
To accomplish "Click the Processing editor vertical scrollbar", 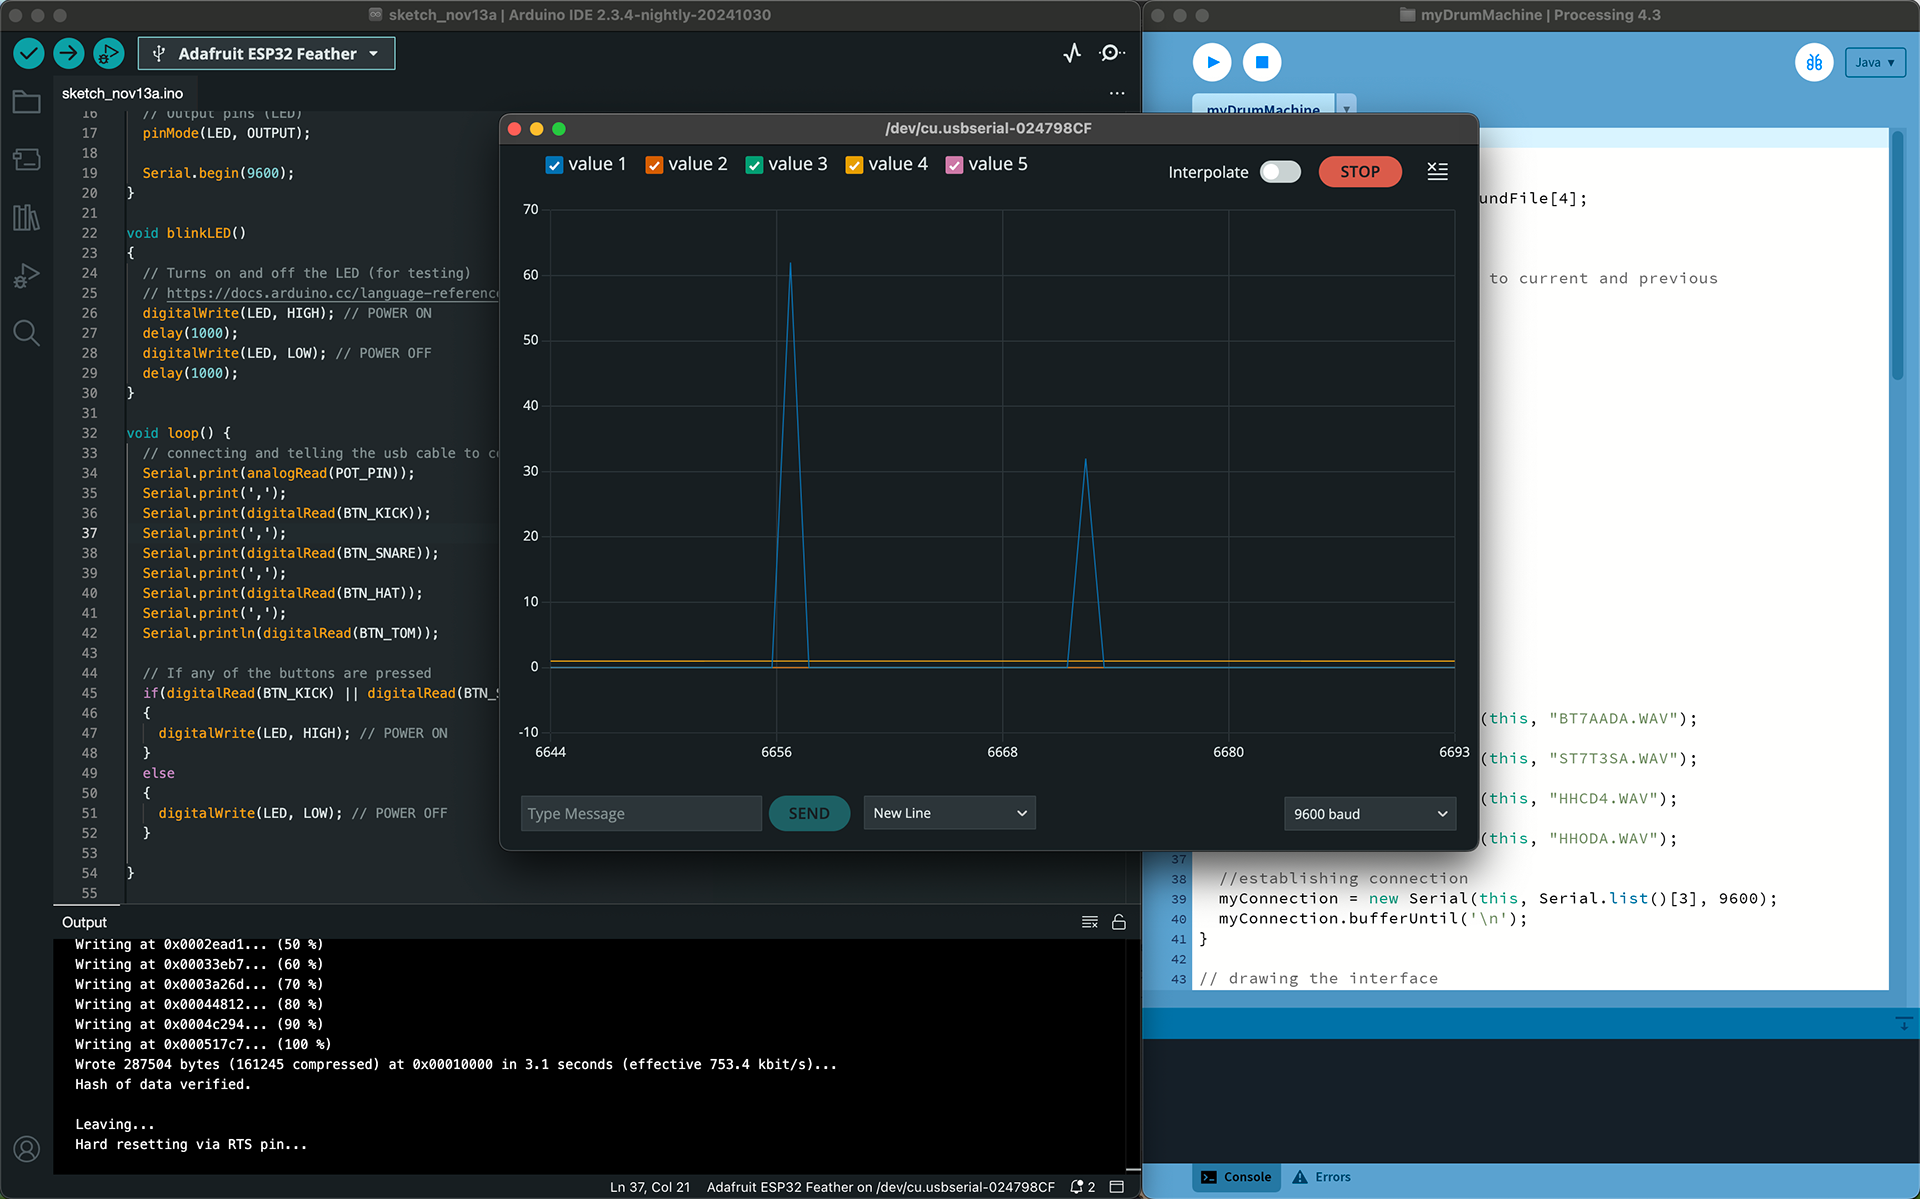I will point(1897,255).
